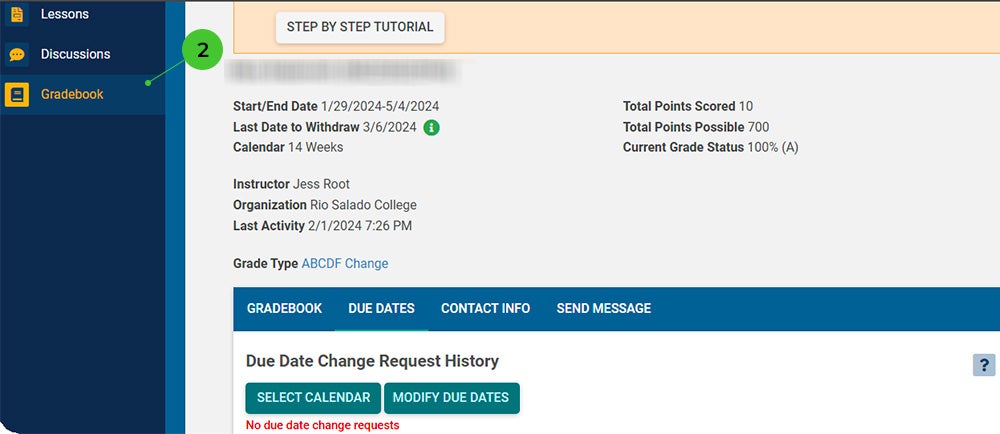
Task: Open help via the question mark icon
Action: [983, 365]
